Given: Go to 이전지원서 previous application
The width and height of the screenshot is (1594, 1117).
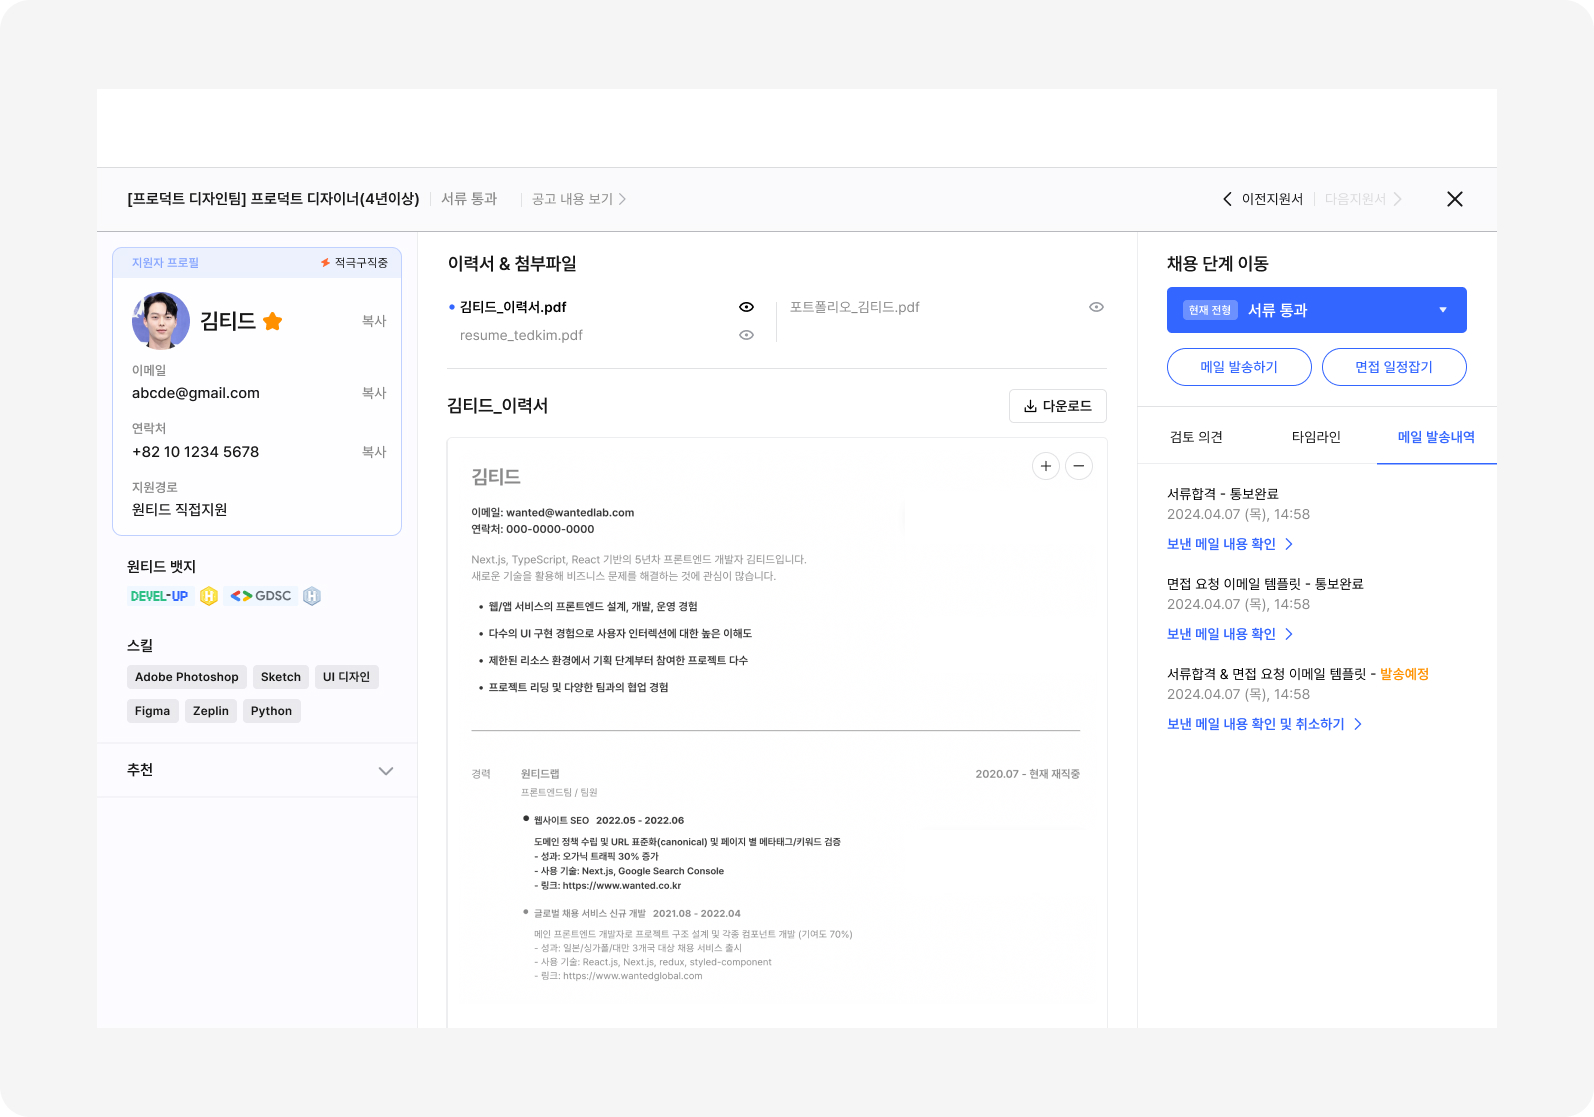Looking at the screenshot, I should click(x=1263, y=199).
